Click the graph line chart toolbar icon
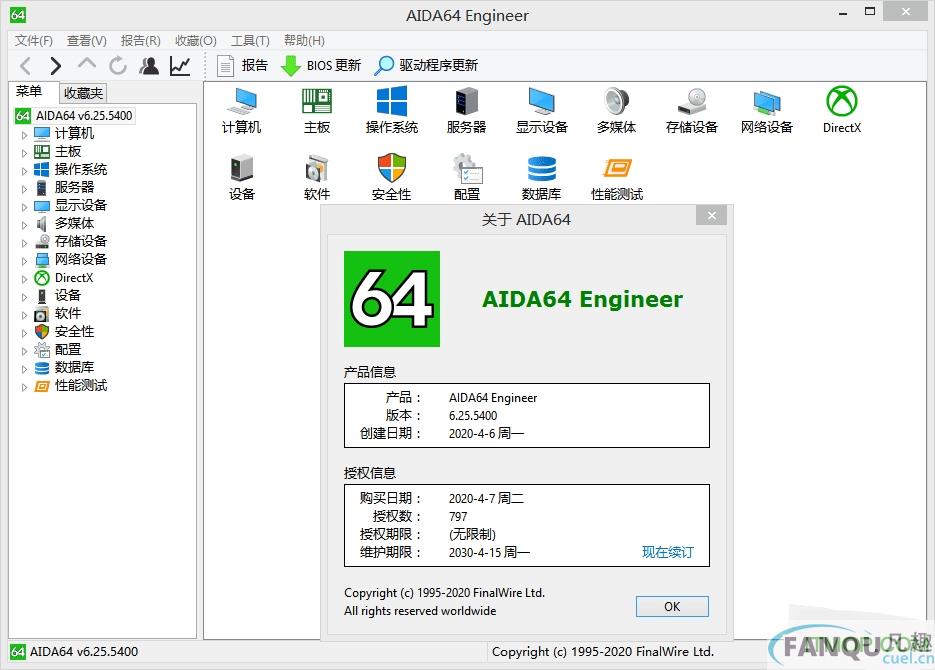This screenshot has height=670, width=935. (x=180, y=66)
